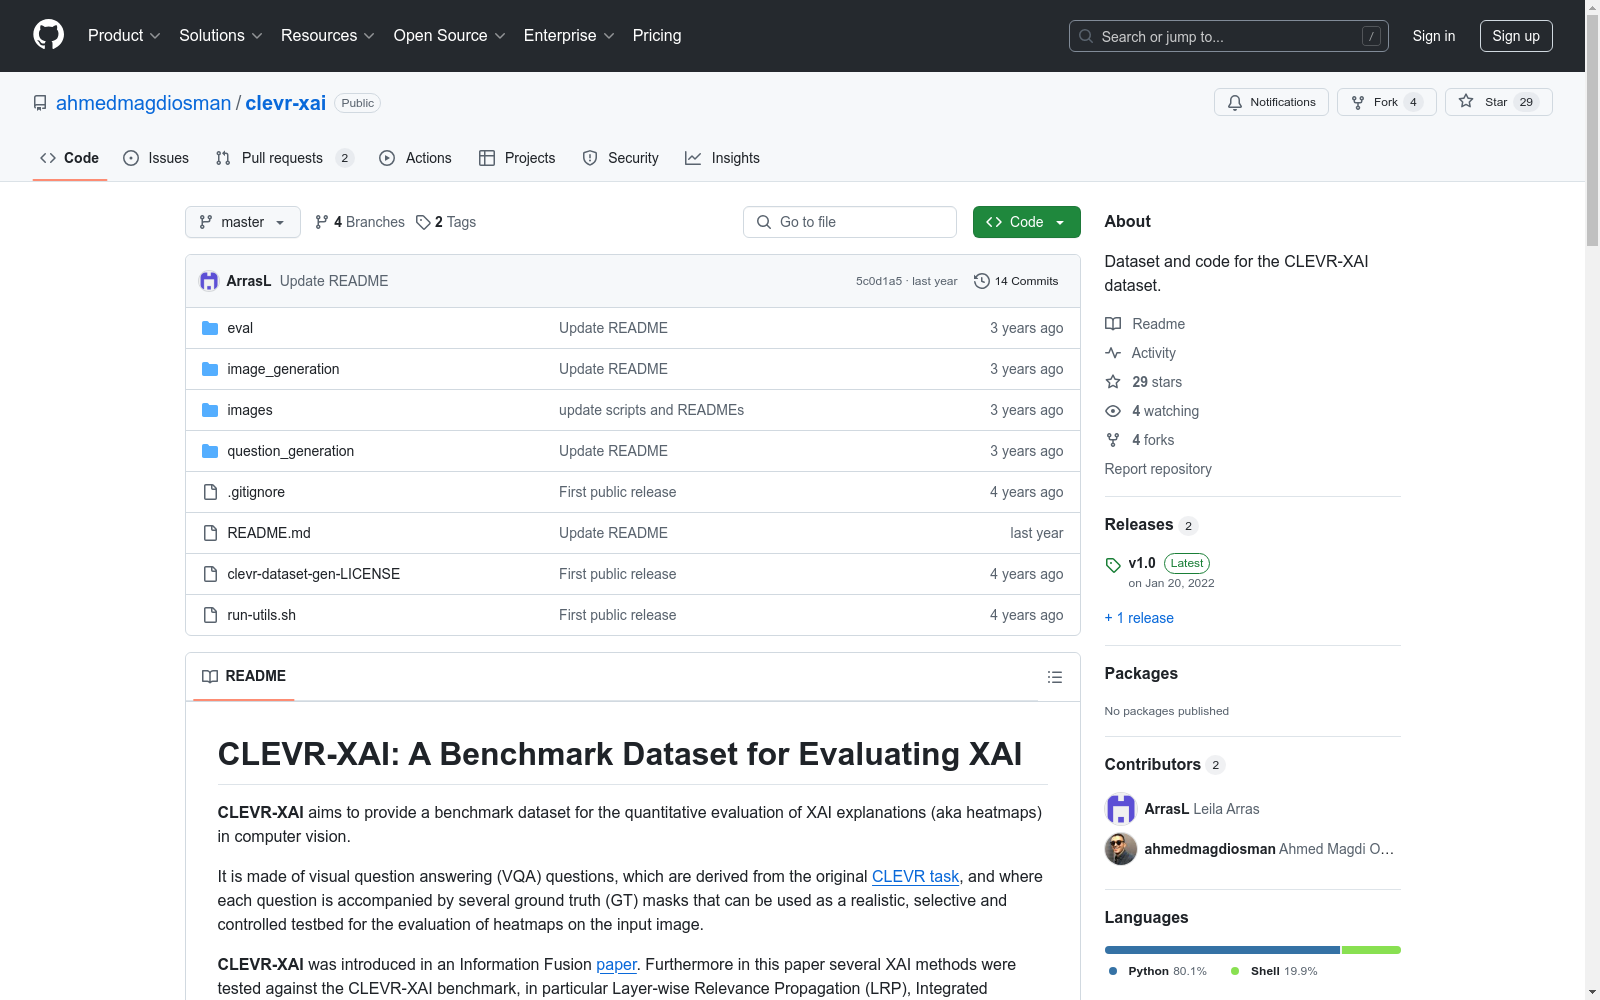1600x1000 pixels.
Task: Click the tag icon beside 2 Tags
Action: [x=423, y=222]
